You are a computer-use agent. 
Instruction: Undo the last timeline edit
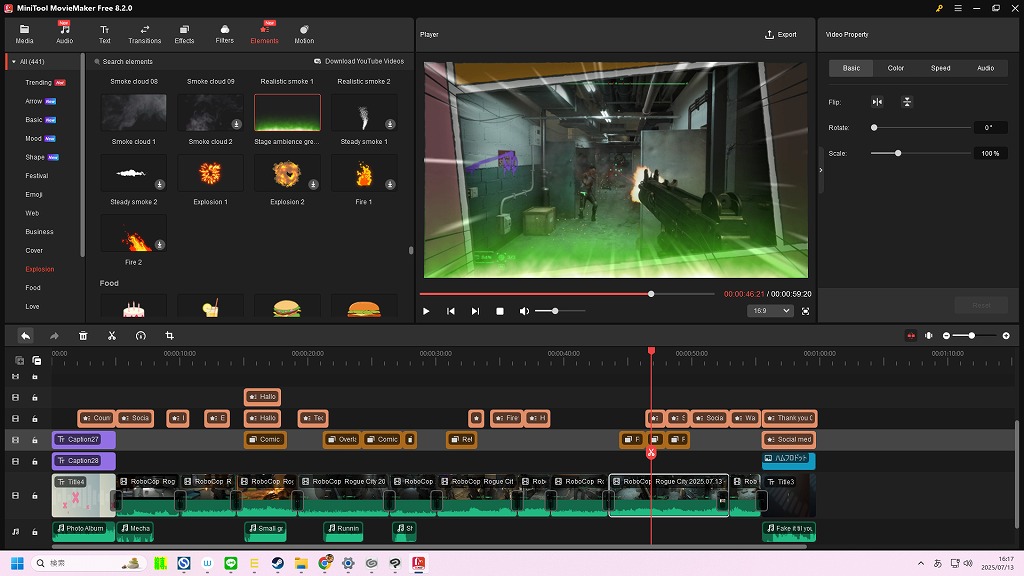click(25, 336)
